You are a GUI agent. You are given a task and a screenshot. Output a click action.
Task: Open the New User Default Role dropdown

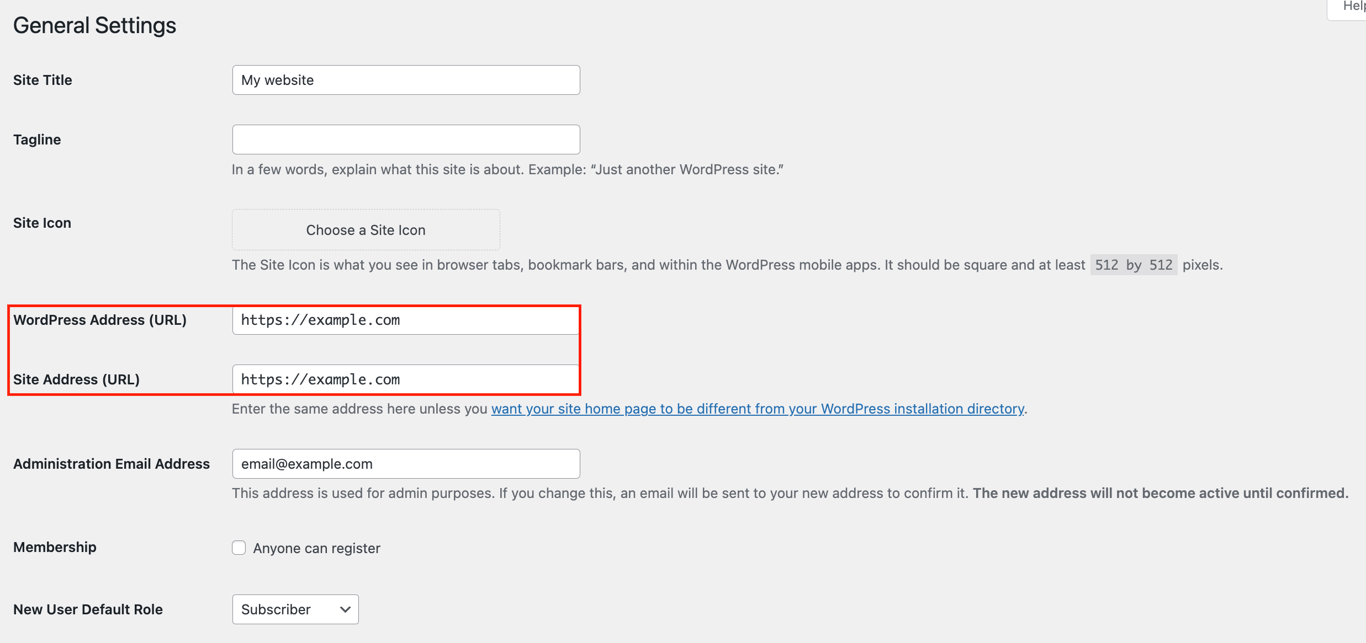pos(295,609)
